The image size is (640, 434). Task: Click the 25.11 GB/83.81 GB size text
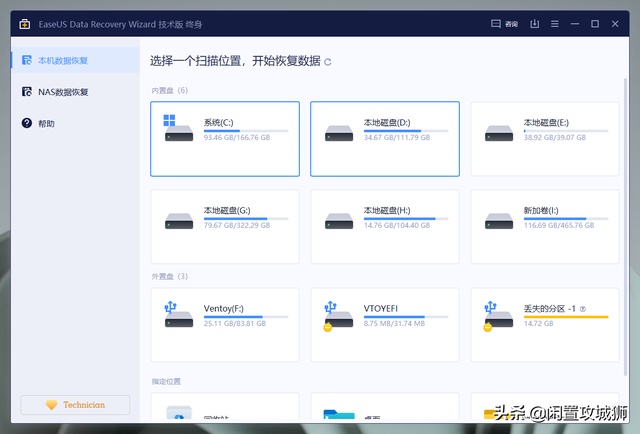[x=235, y=323]
